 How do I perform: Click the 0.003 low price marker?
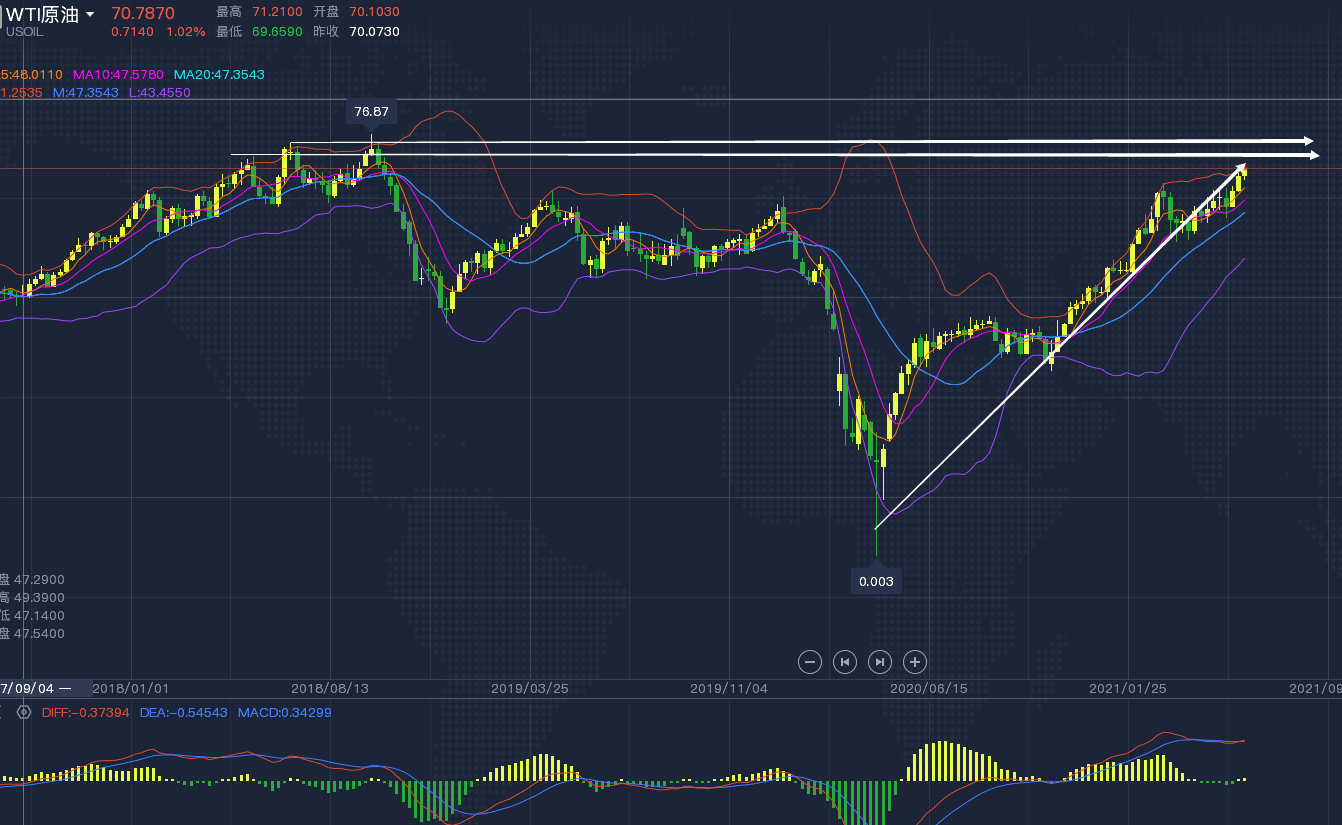pos(876,582)
